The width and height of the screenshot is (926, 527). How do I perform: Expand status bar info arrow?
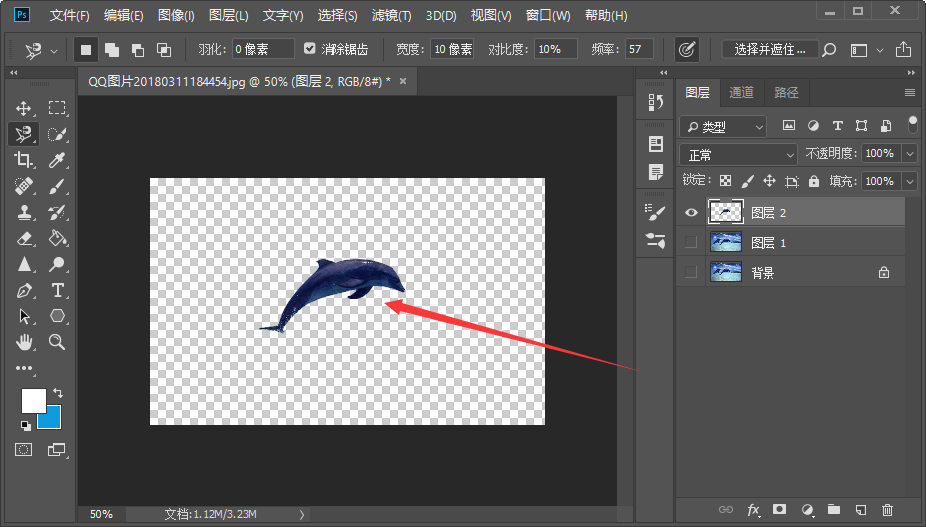click(302, 515)
